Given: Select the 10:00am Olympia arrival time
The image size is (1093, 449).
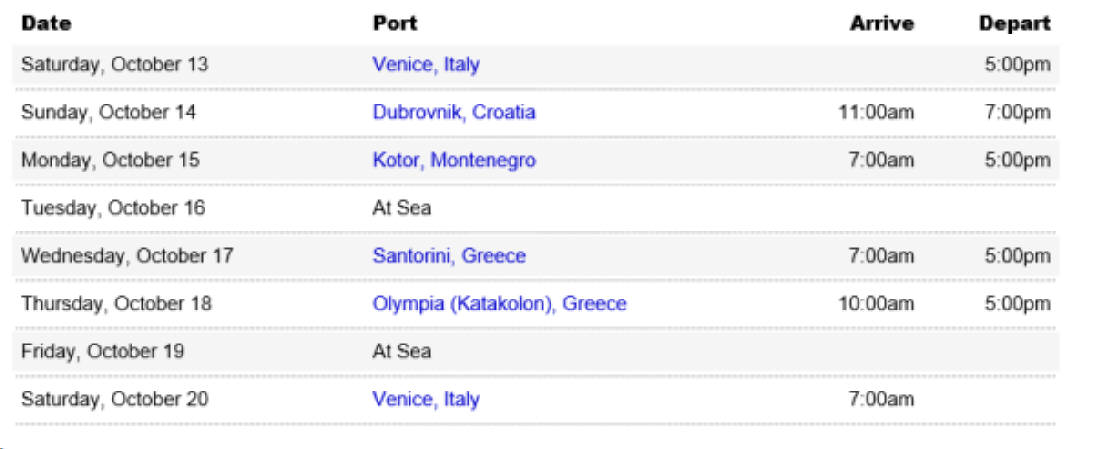Looking at the screenshot, I should 876,304.
